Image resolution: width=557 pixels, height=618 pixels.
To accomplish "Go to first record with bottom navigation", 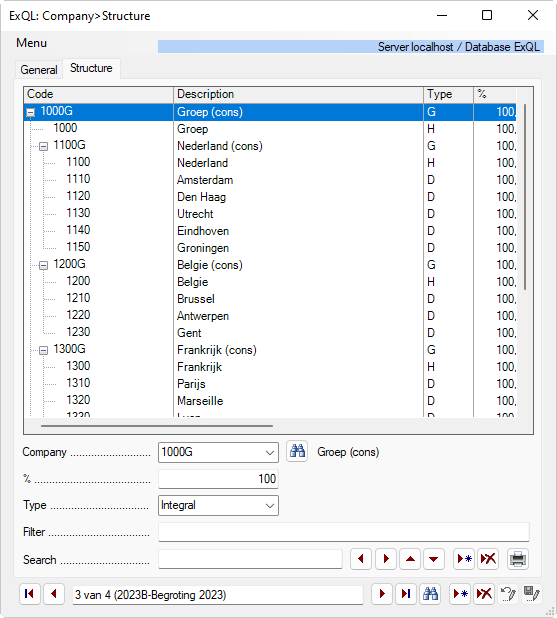I will coord(30,594).
